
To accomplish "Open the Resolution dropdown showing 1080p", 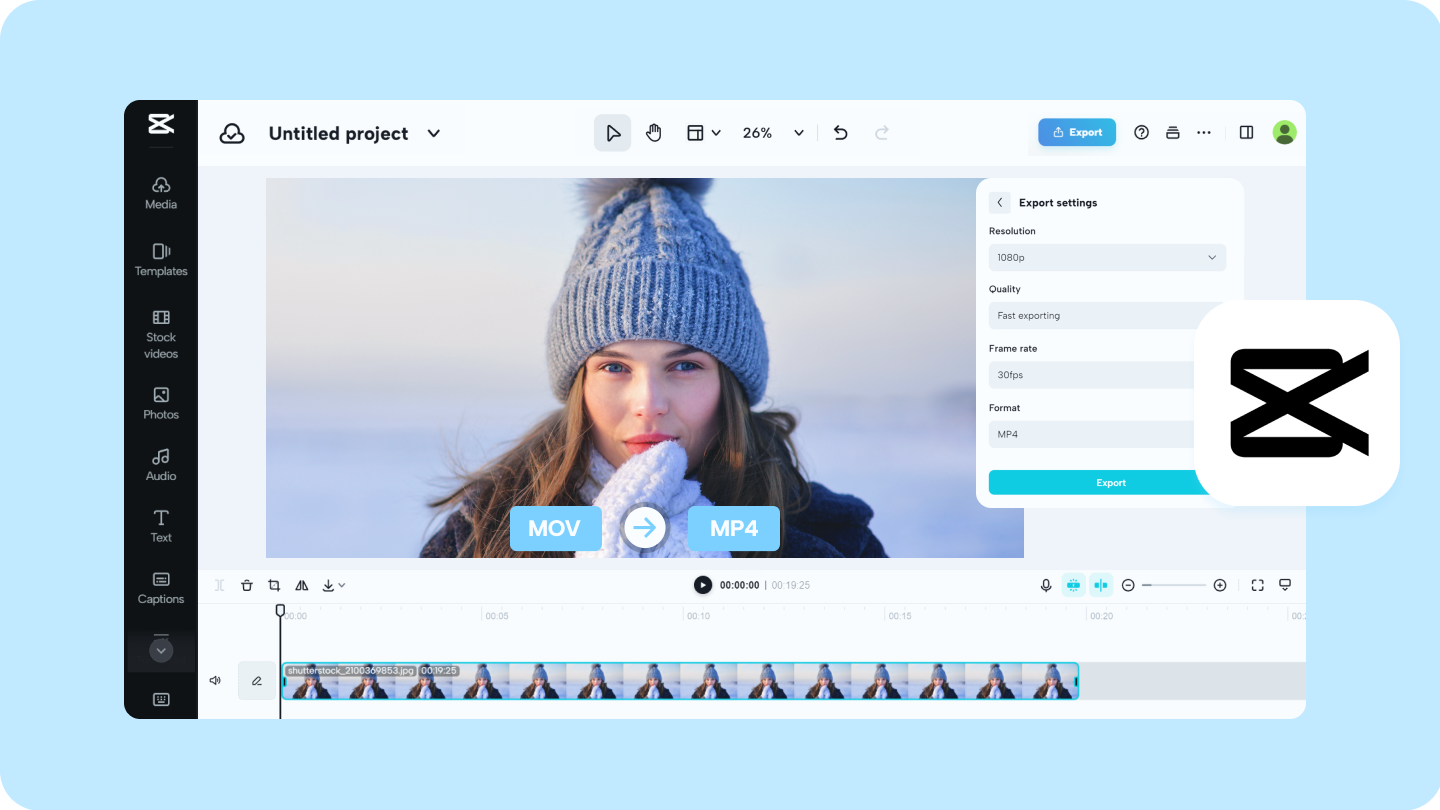I will (1107, 257).
